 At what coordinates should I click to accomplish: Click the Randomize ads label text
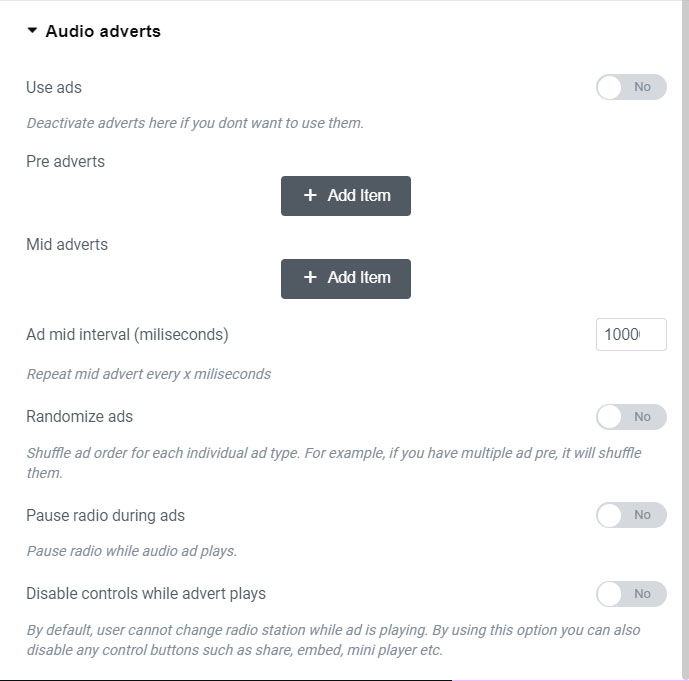coord(79,416)
